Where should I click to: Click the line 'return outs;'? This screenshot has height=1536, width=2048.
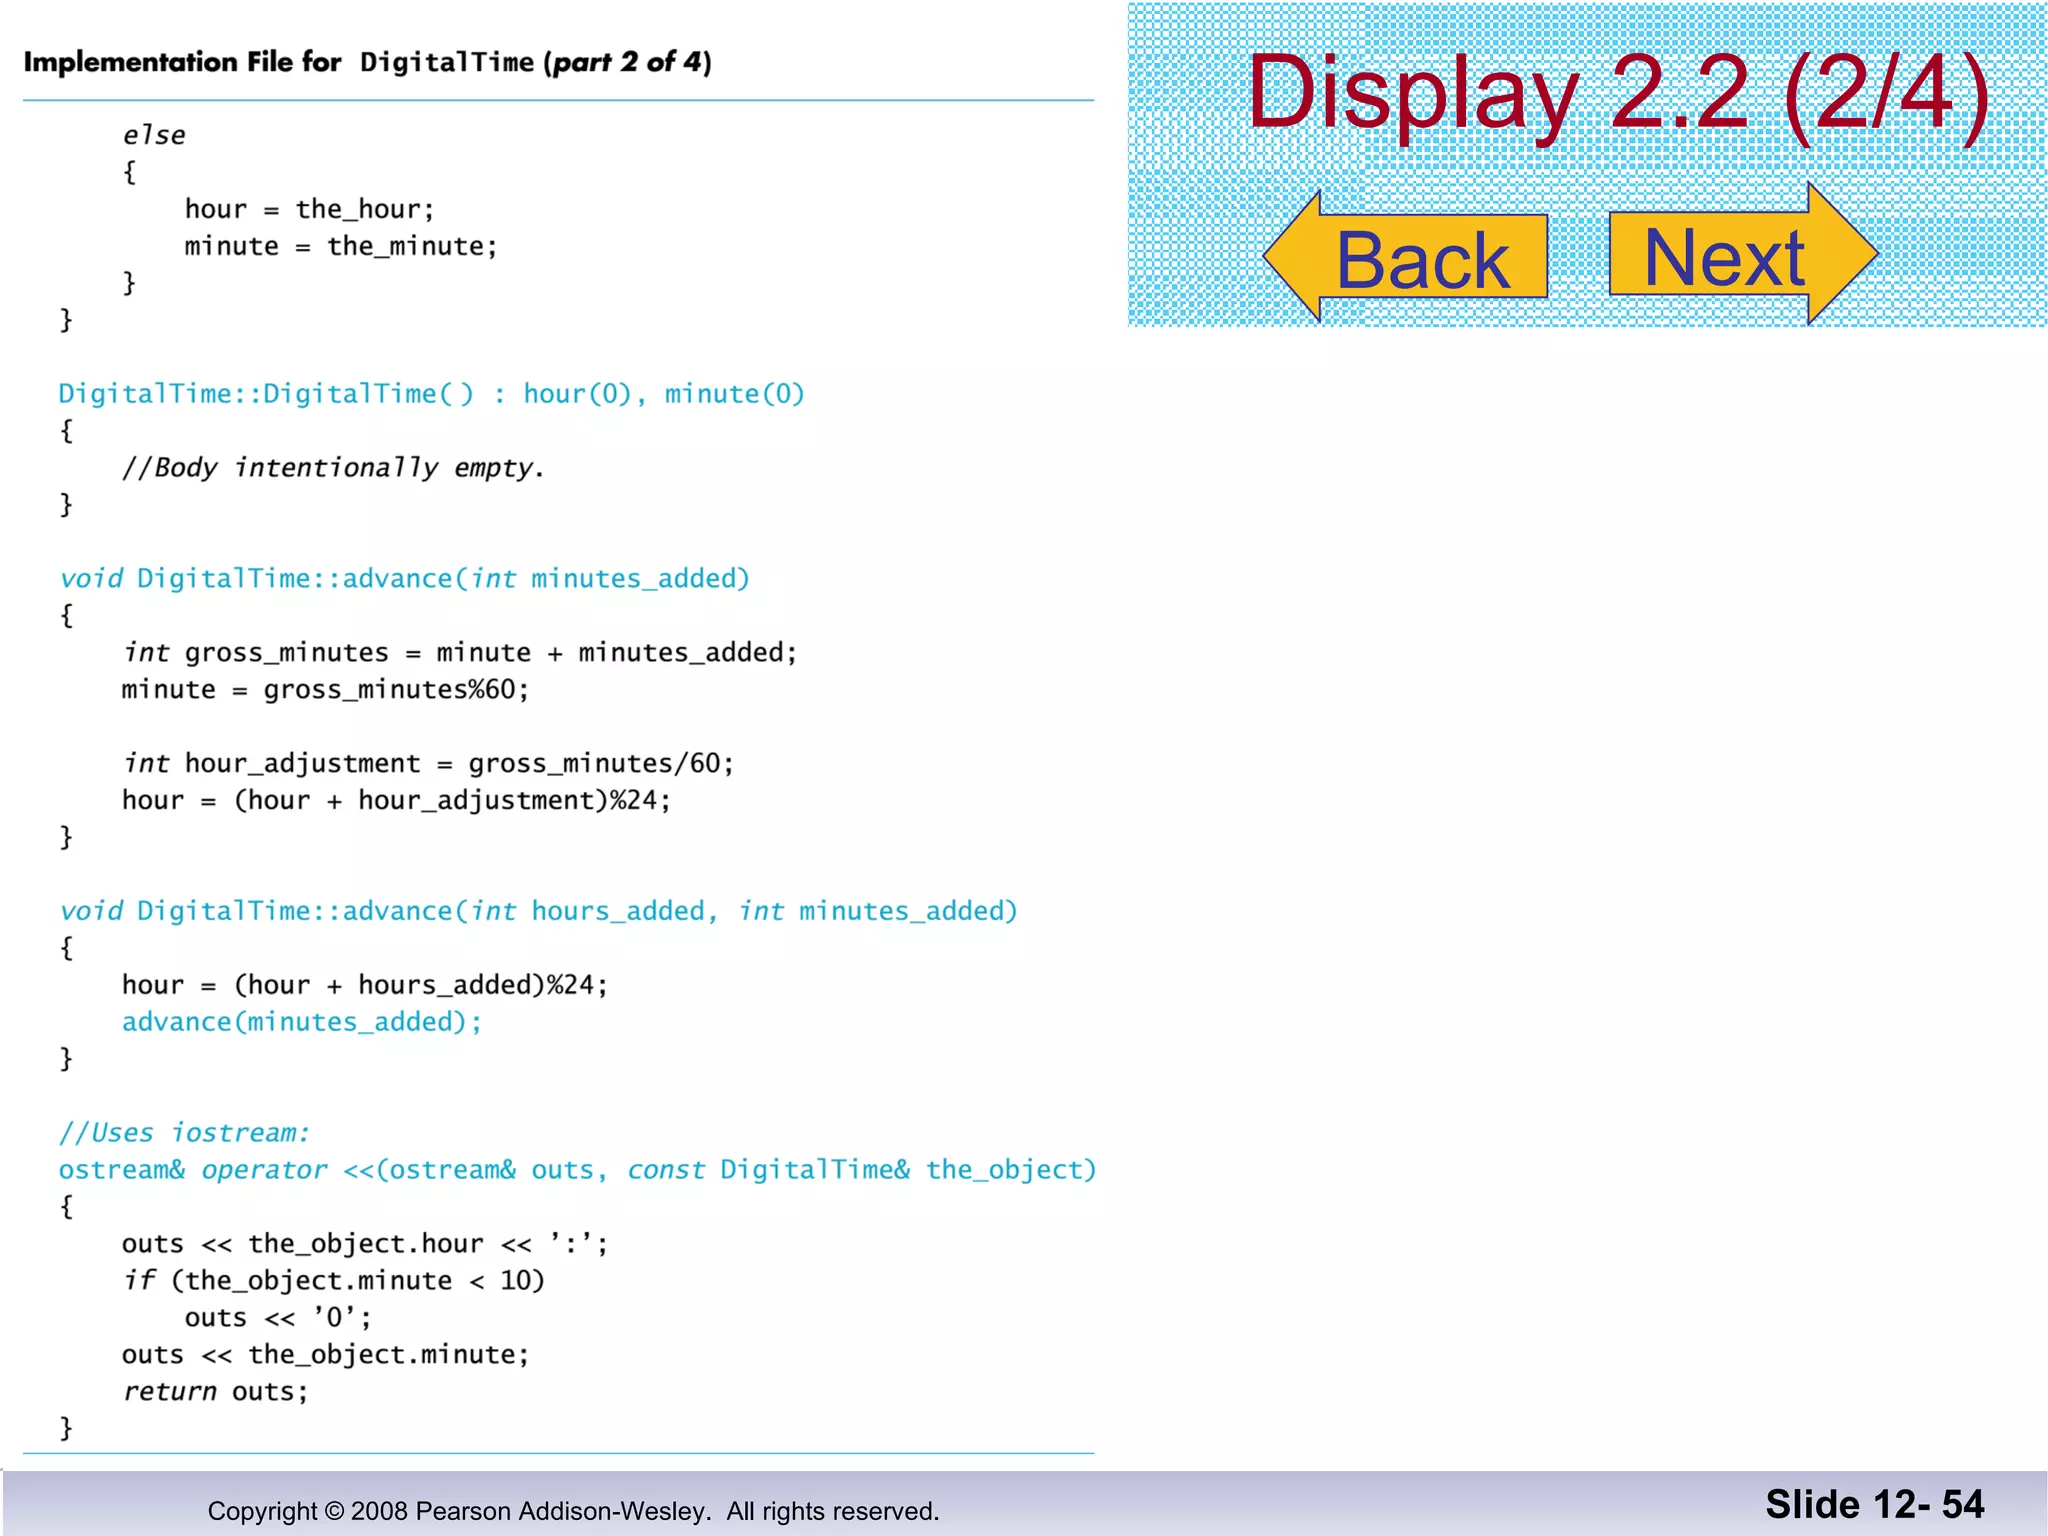215,1392
